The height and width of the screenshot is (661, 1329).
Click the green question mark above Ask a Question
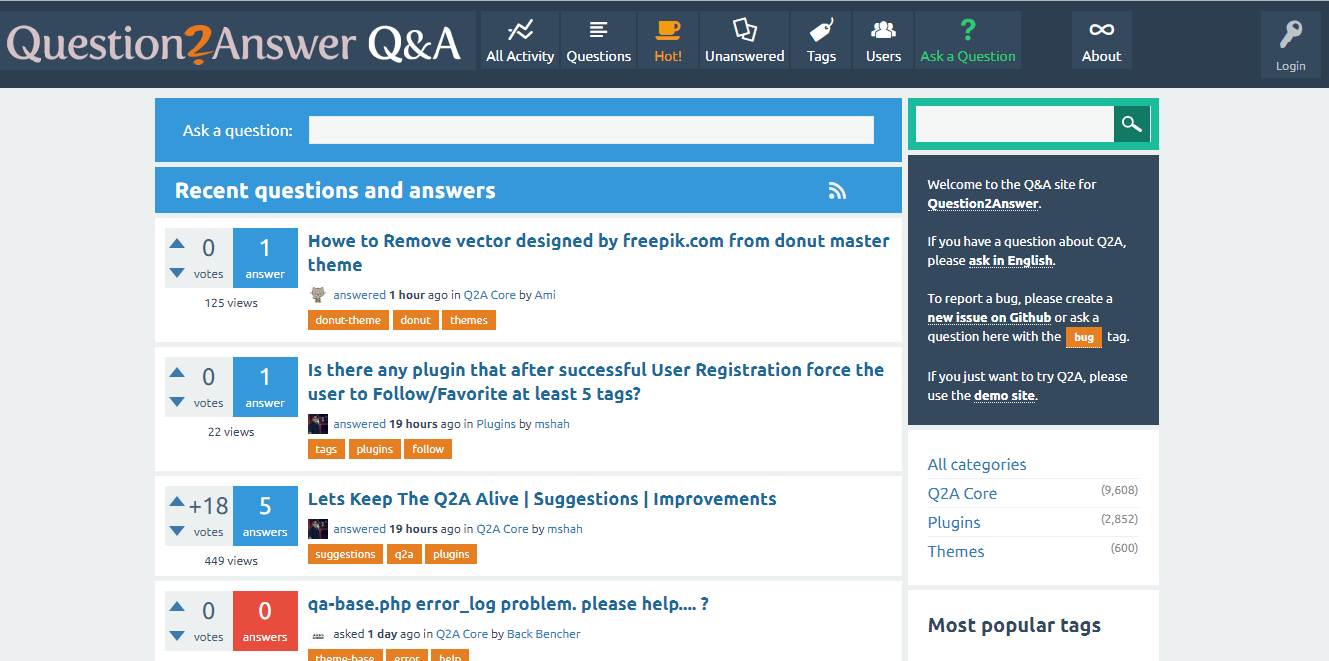point(967,28)
